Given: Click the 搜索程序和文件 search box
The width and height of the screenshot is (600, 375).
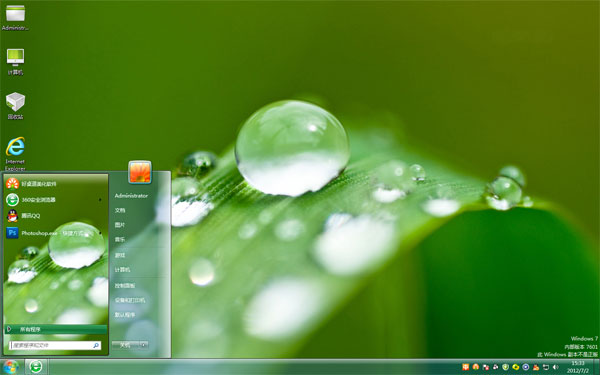Looking at the screenshot, I should pyautogui.click(x=55, y=345).
